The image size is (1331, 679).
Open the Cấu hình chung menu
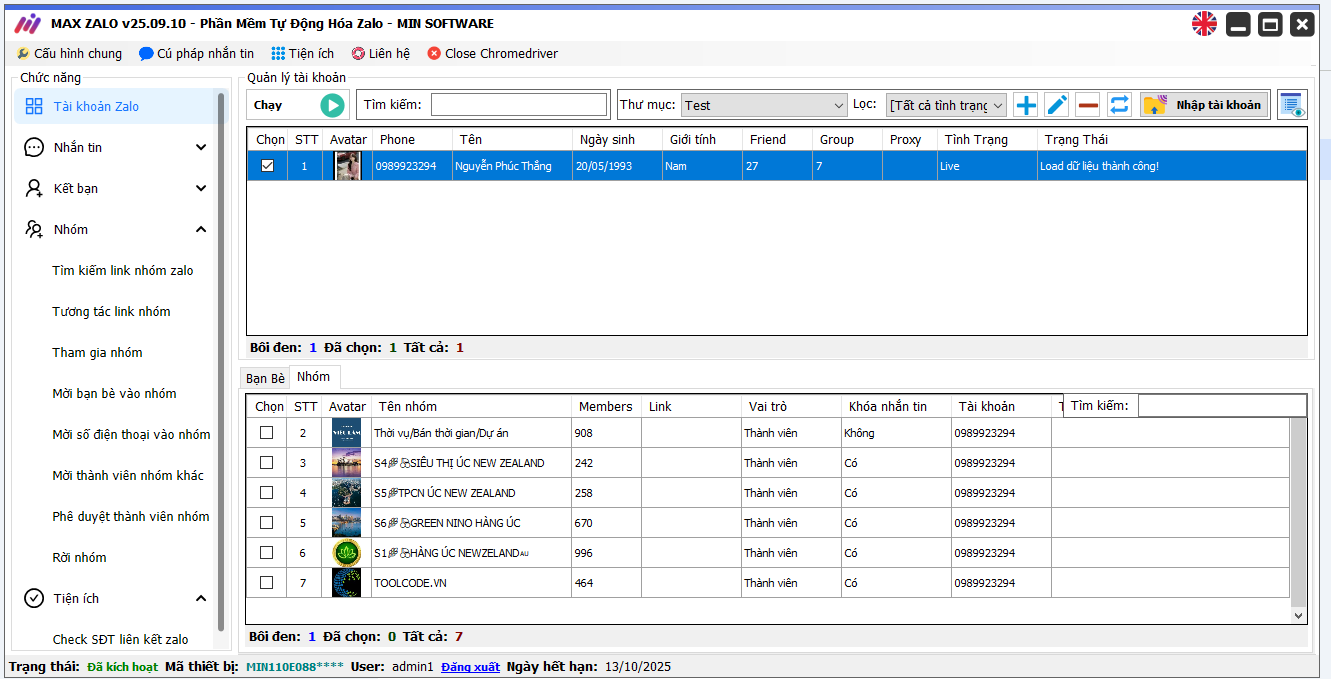[x=69, y=54]
